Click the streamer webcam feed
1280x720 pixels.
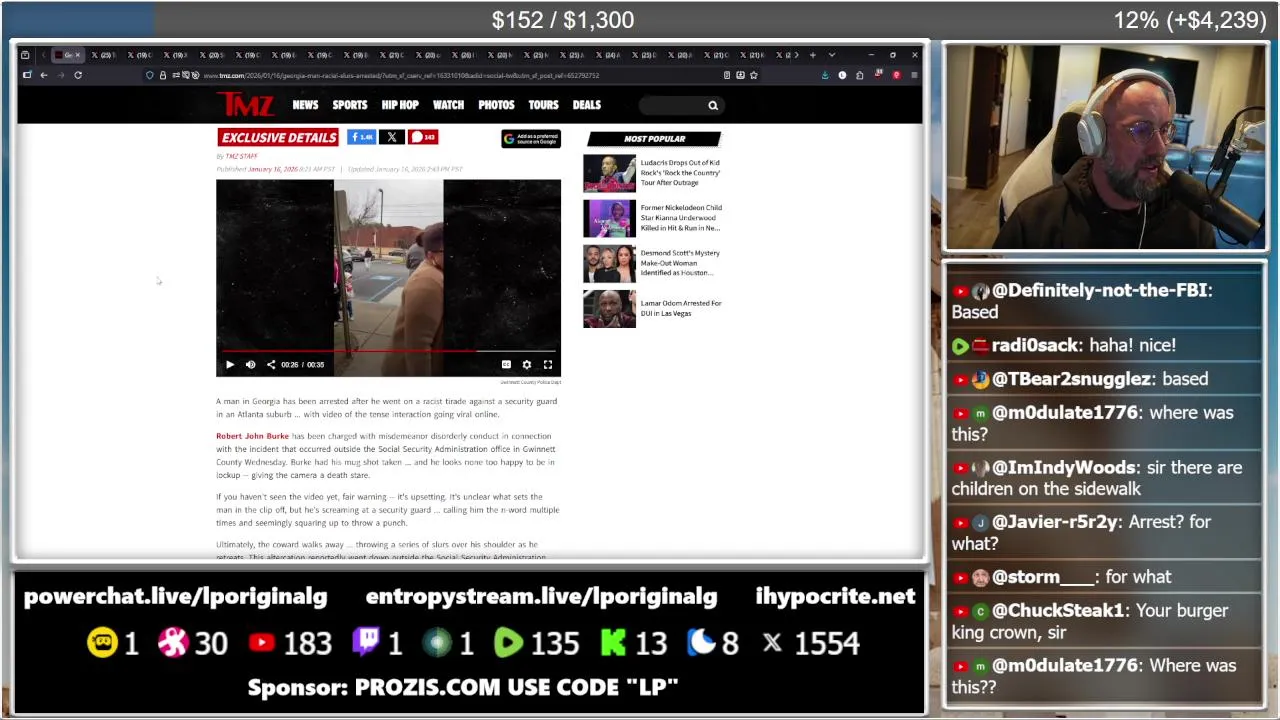[x=1105, y=147]
